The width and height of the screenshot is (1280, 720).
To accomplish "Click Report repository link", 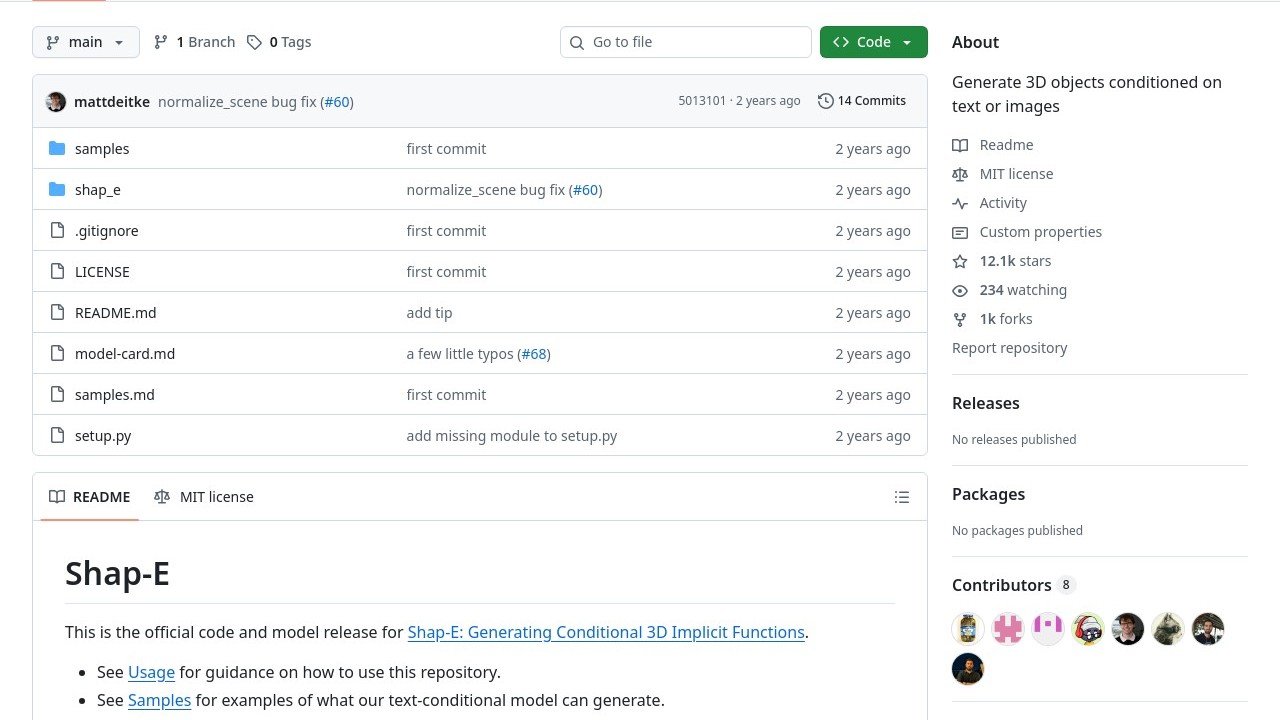I will [x=1009, y=348].
